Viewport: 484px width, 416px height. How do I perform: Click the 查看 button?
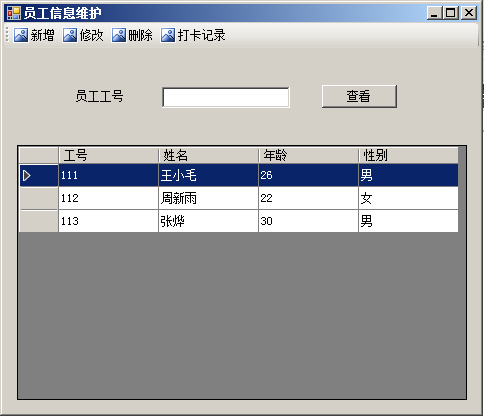[x=359, y=96]
